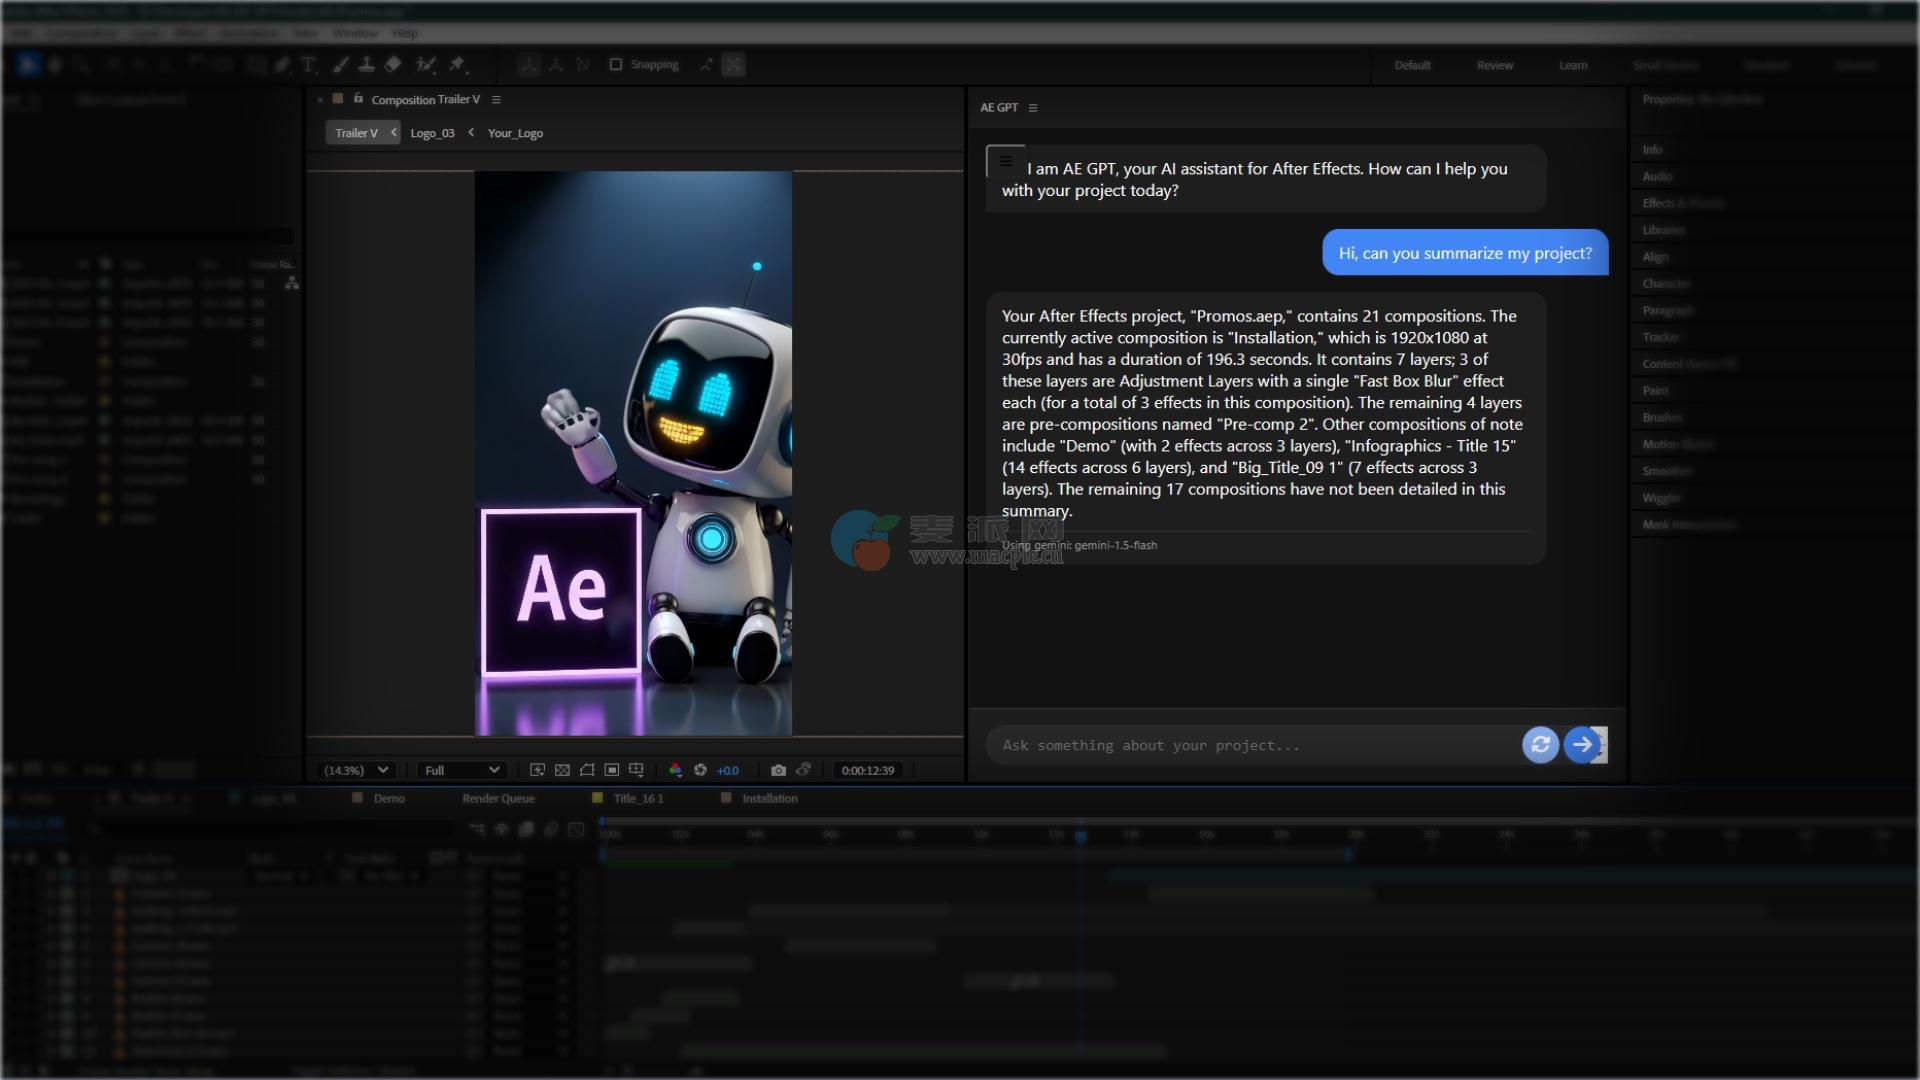Select the Eraser tool
Image resolution: width=1920 pixels, height=1080 pixels.
[393, 65]
